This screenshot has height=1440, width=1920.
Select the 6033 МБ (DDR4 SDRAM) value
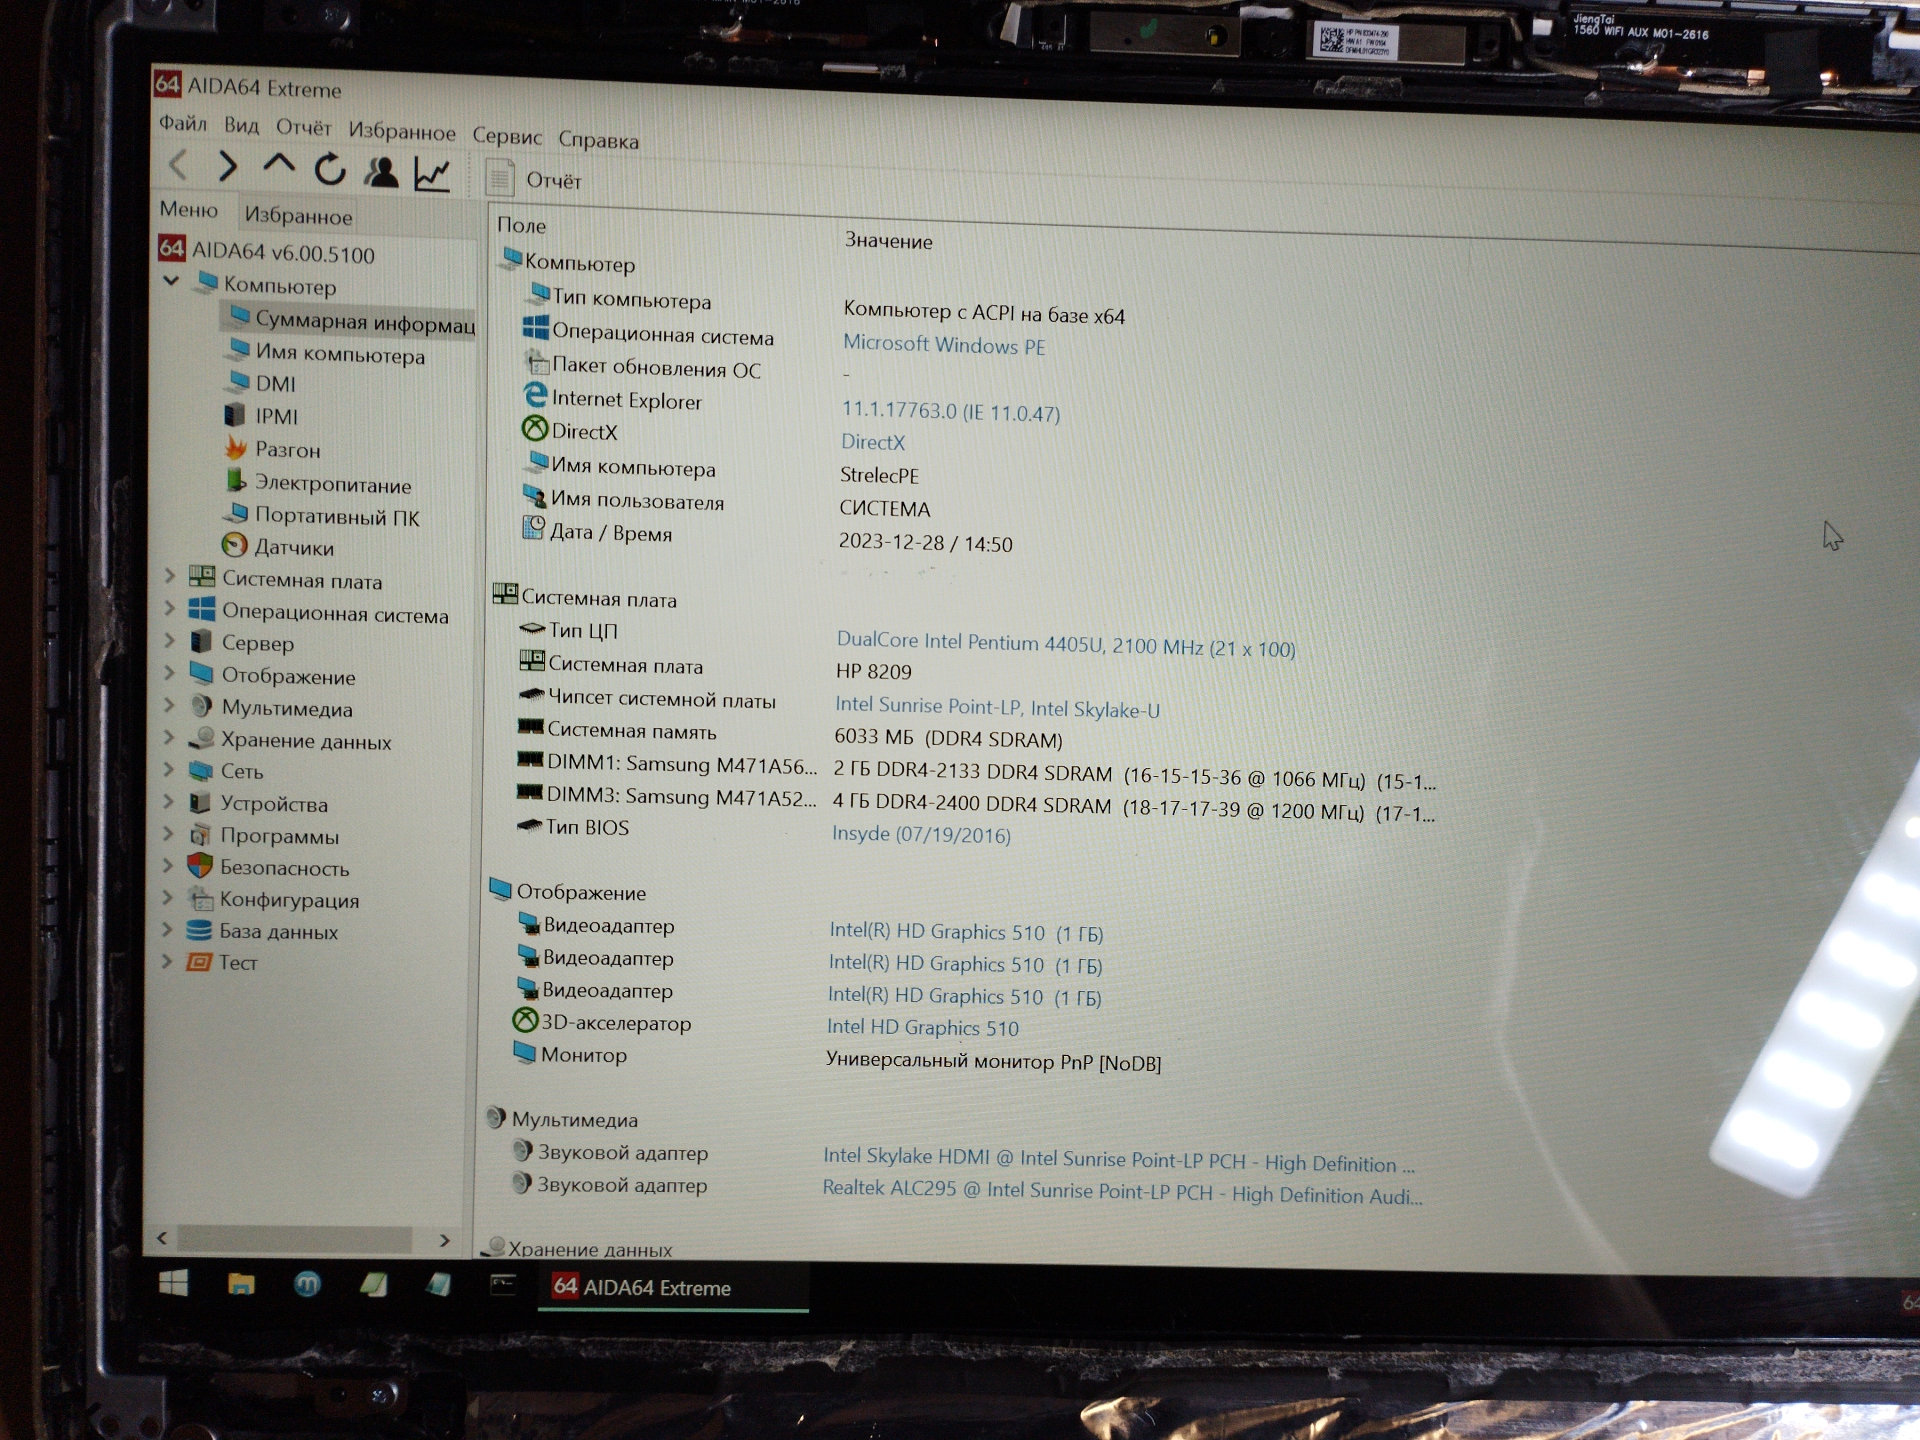click(948, 739)
